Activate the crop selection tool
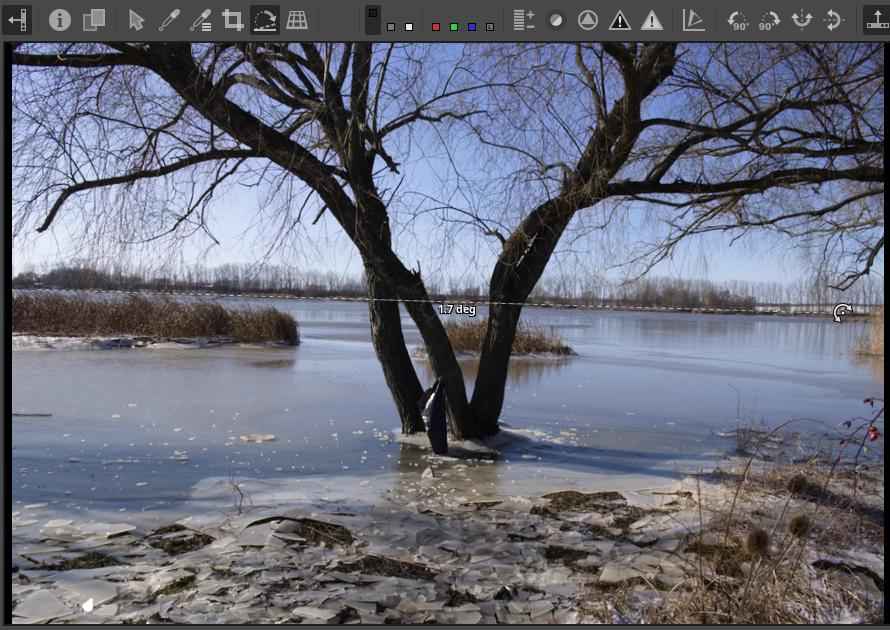 point(232,20)
